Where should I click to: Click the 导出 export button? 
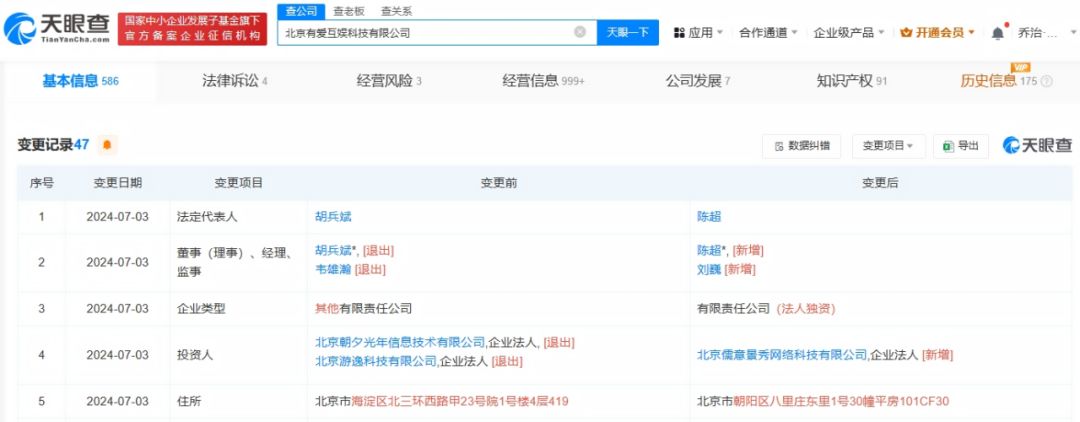pyautogui.click(x=961, y=146)
